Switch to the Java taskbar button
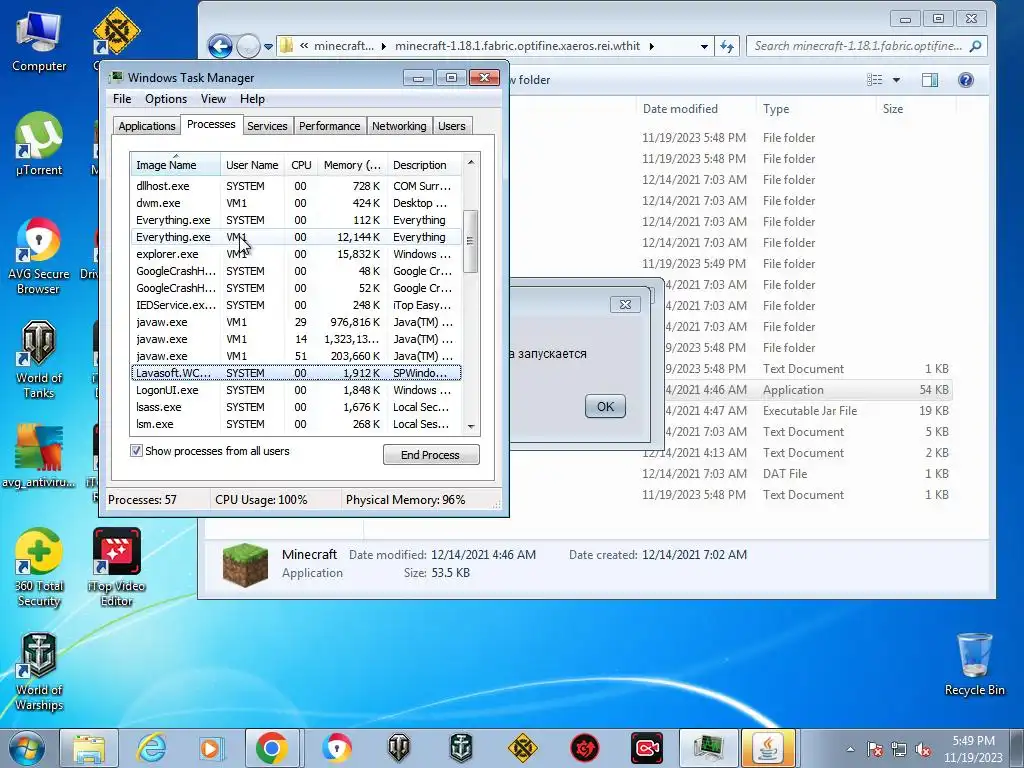This screenshot has height=768, width=1024. [769, 748]
